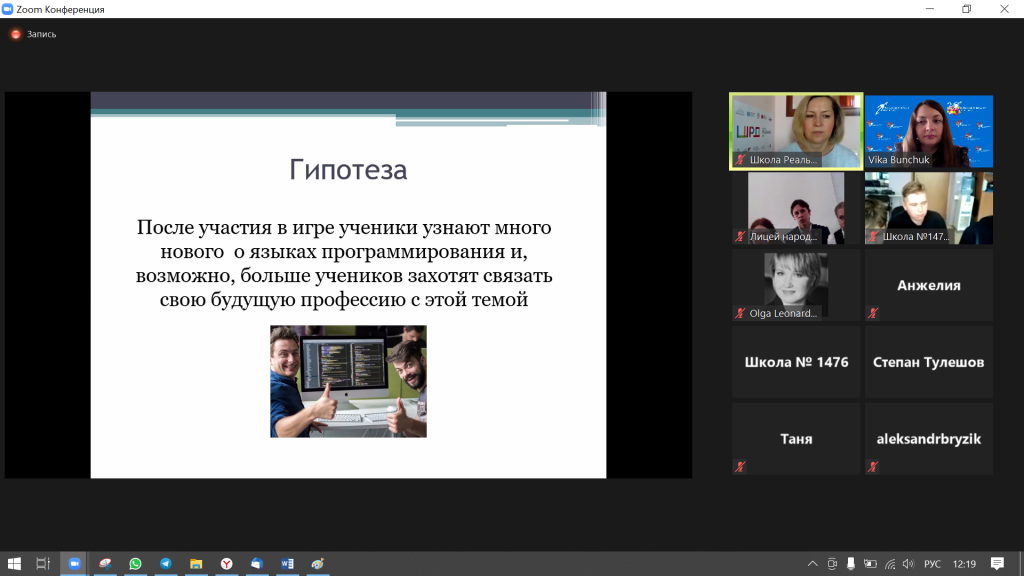Viewport: 1024px width, 576px height.
Task: Open Microsoft Word from taskbar
Action: [287, 564]
